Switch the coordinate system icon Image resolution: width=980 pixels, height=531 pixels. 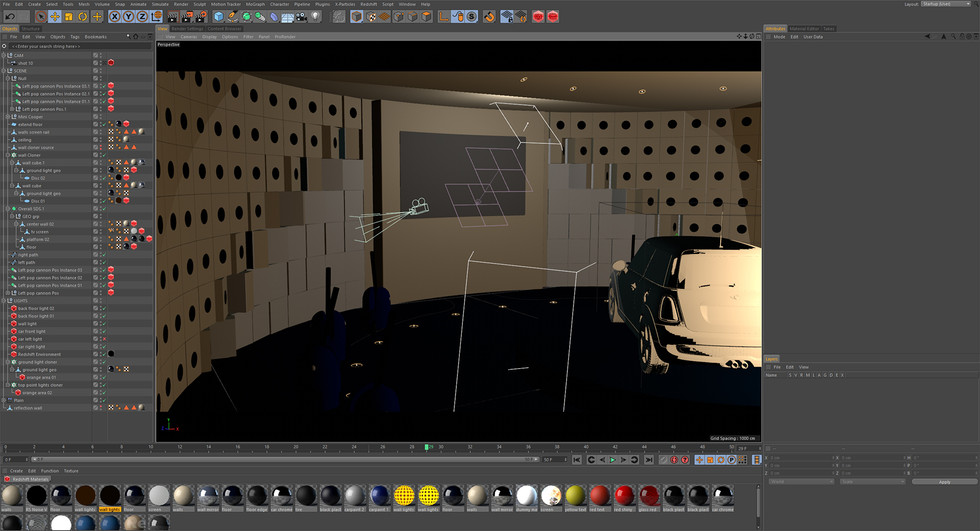pyautogui.click(x=156, y=17)
